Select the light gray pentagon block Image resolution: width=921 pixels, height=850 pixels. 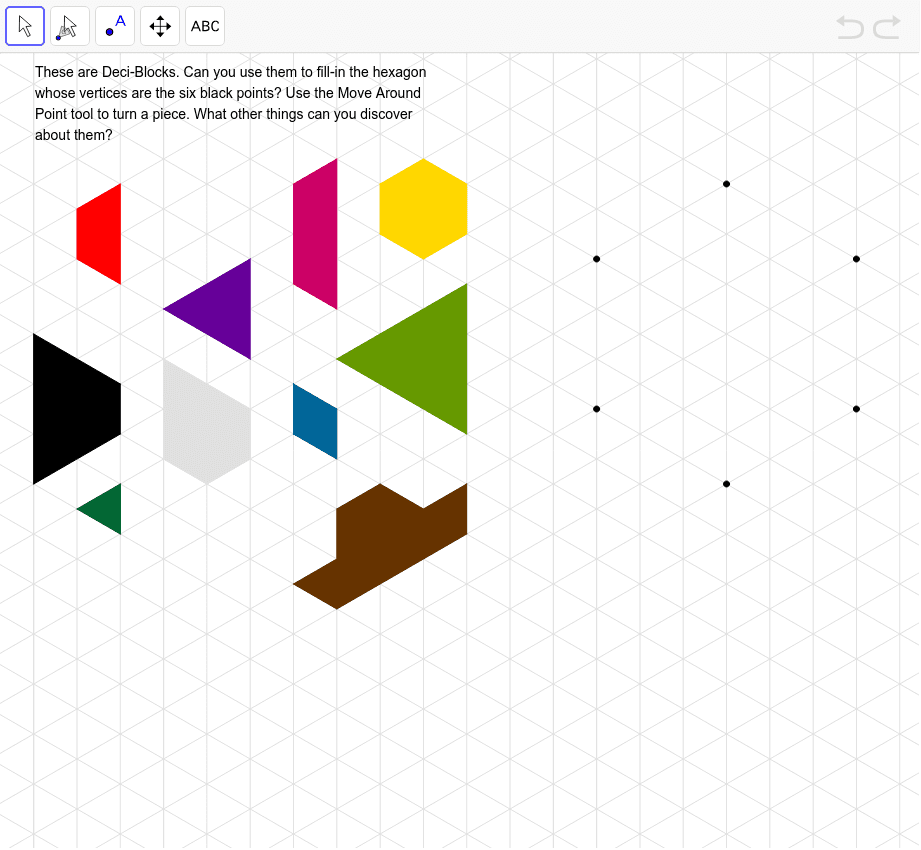[x=207, y=422]
